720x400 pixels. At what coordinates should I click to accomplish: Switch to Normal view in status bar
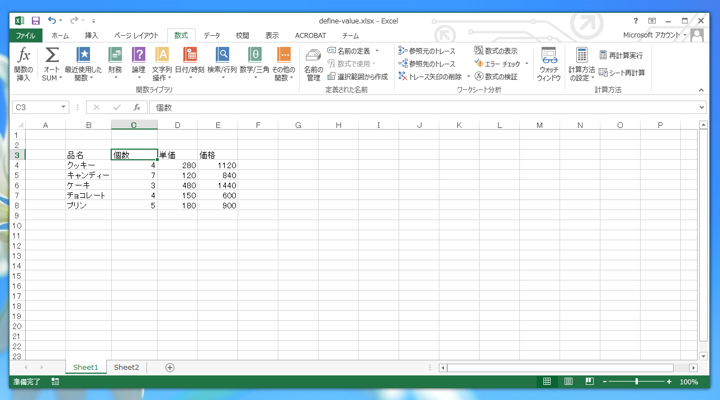pyautogui.click(x=547, y=382)
